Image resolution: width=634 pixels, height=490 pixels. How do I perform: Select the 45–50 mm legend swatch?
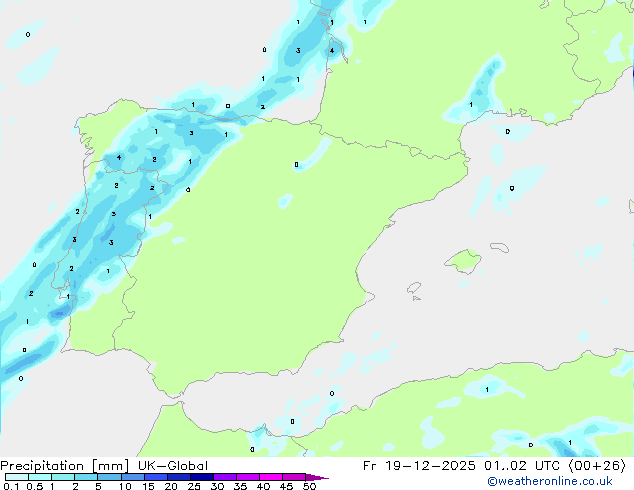pyautogui.click(x=294, y=477)
